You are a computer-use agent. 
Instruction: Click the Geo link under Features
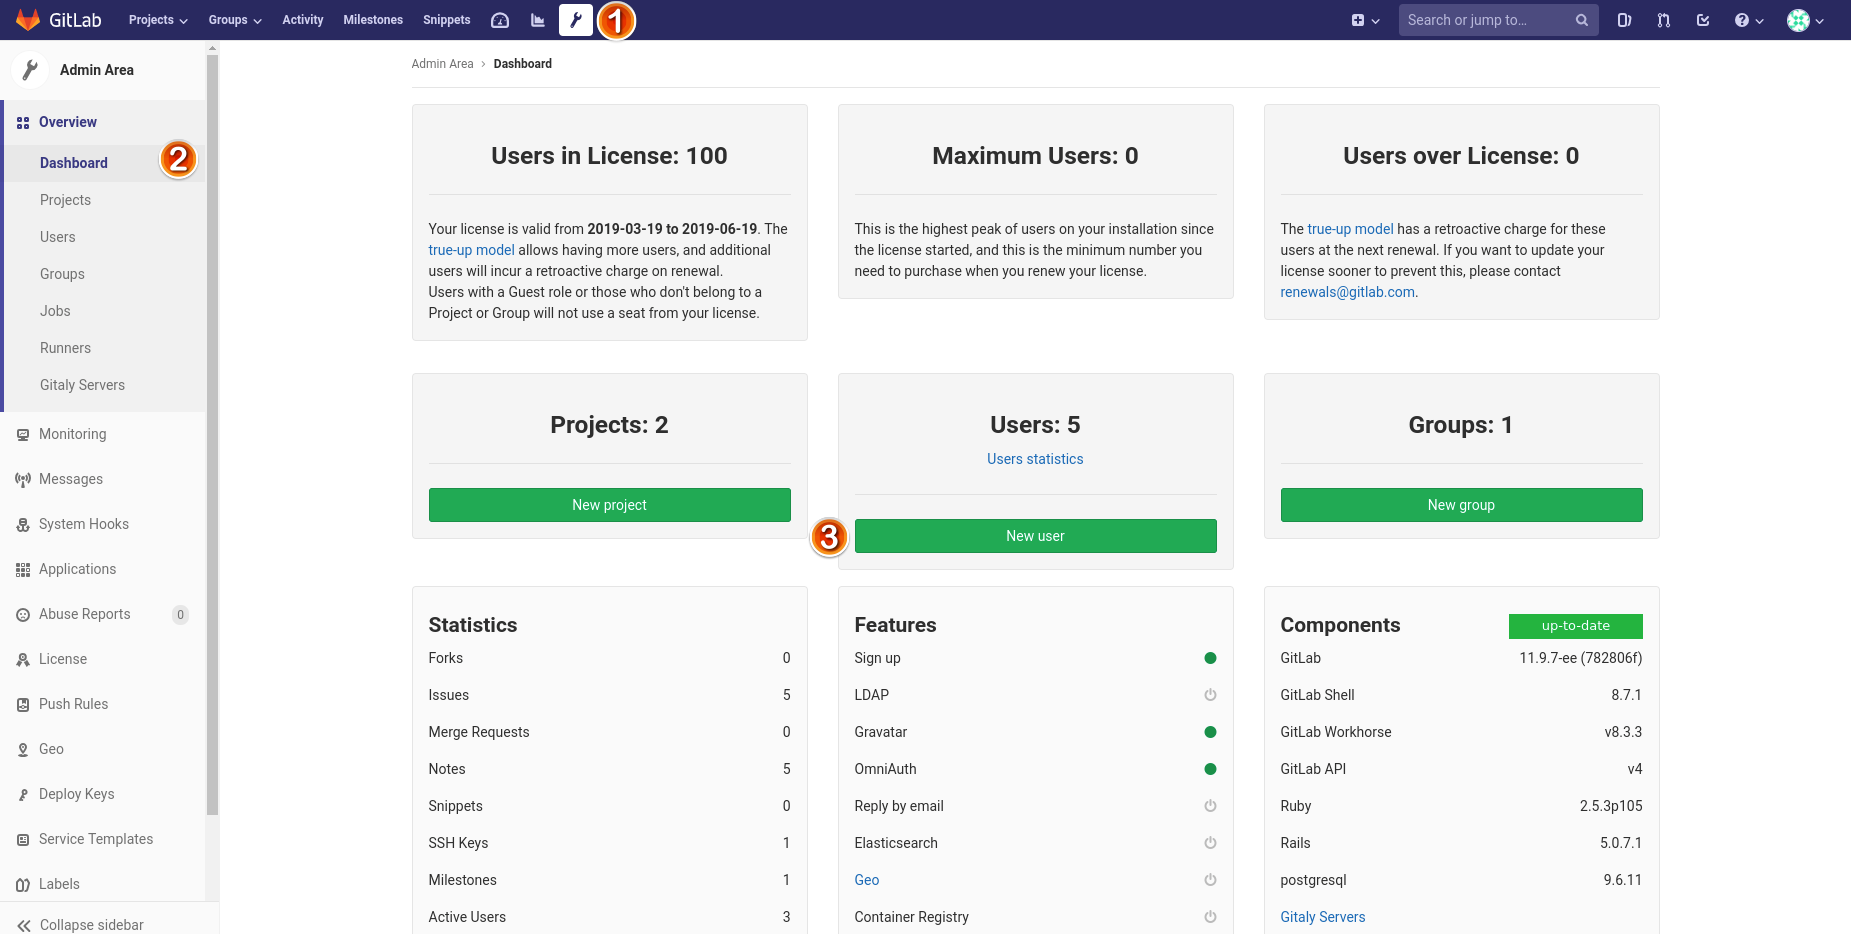(867, 880)
